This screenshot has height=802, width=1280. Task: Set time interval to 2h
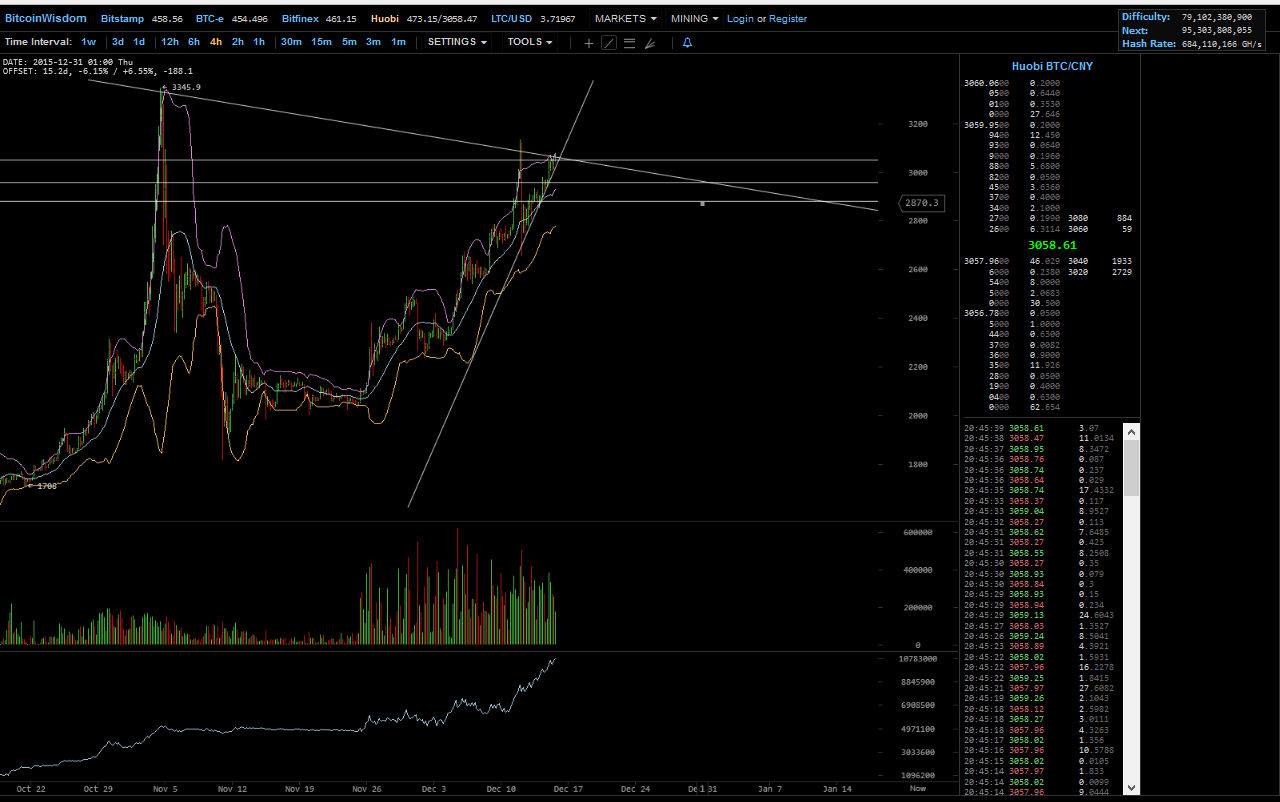click(238, 42)
